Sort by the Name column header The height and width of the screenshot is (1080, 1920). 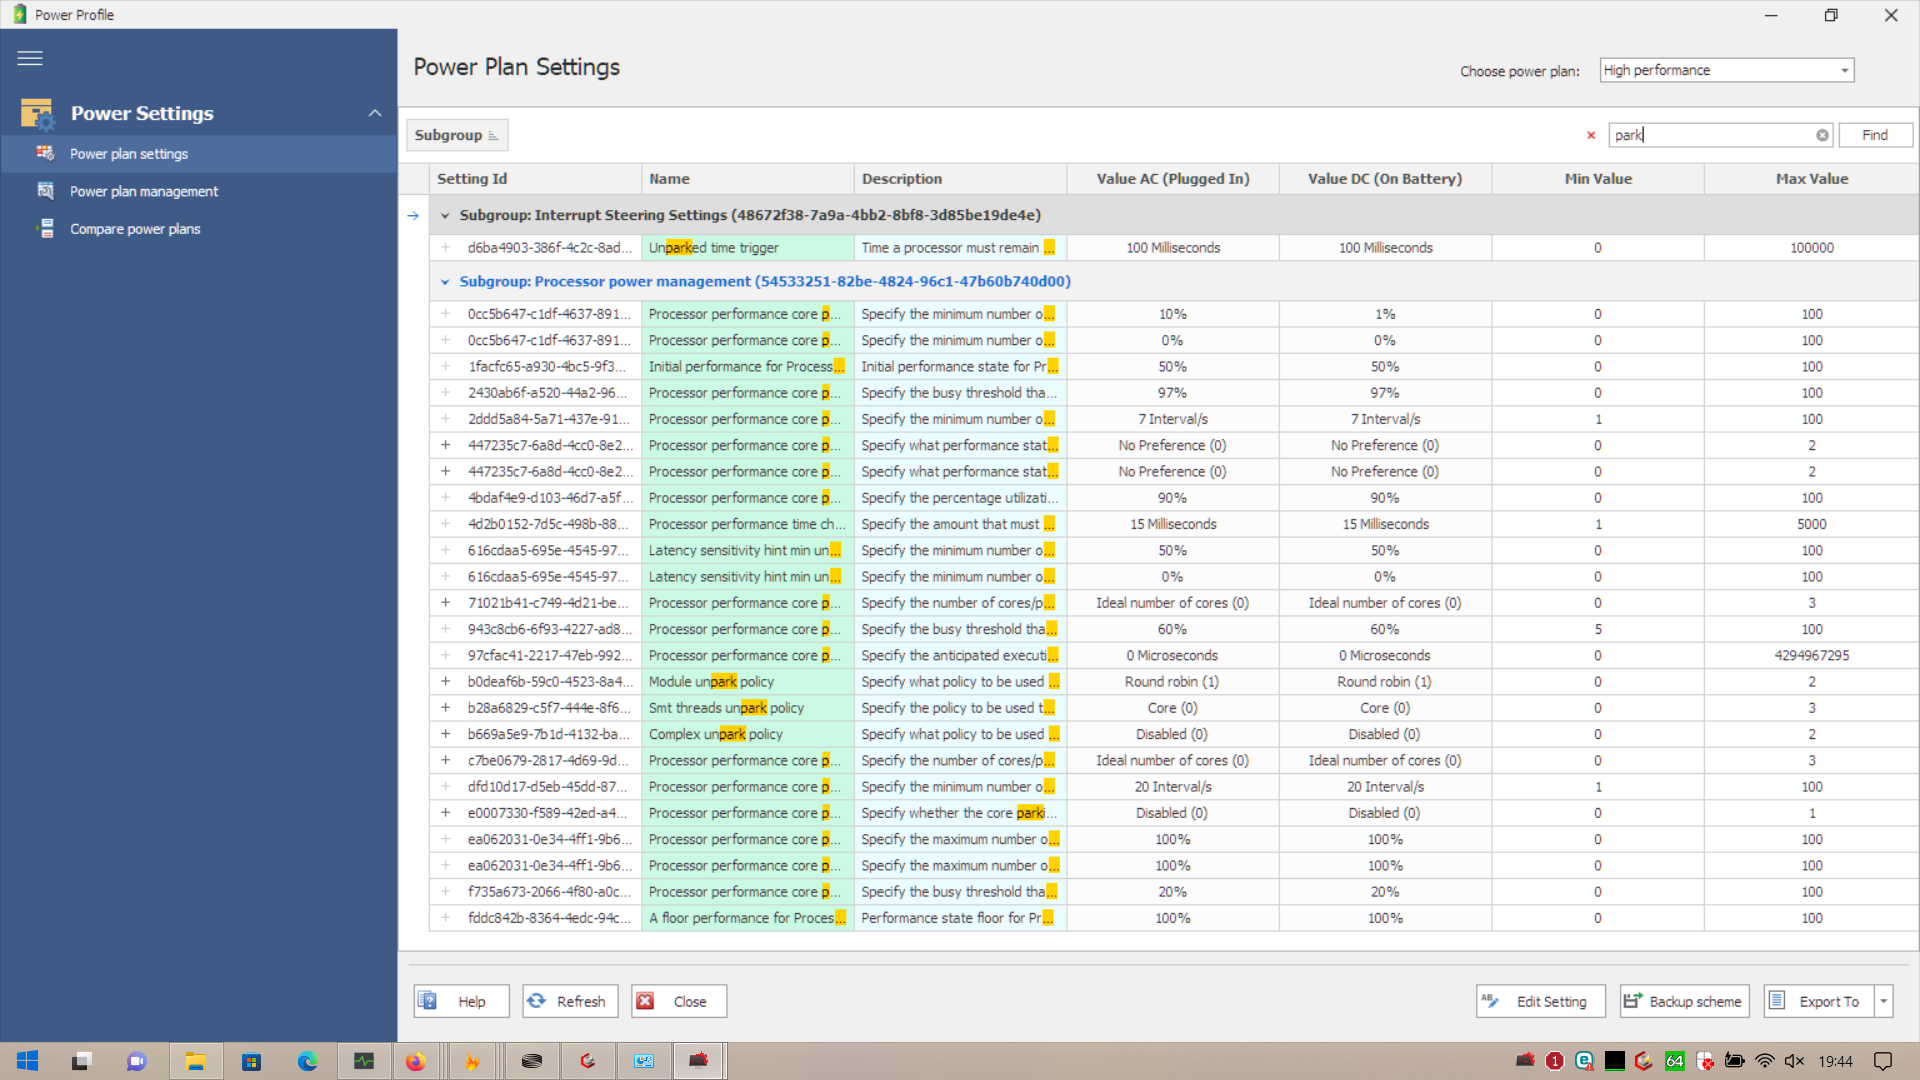coord(748,179)
